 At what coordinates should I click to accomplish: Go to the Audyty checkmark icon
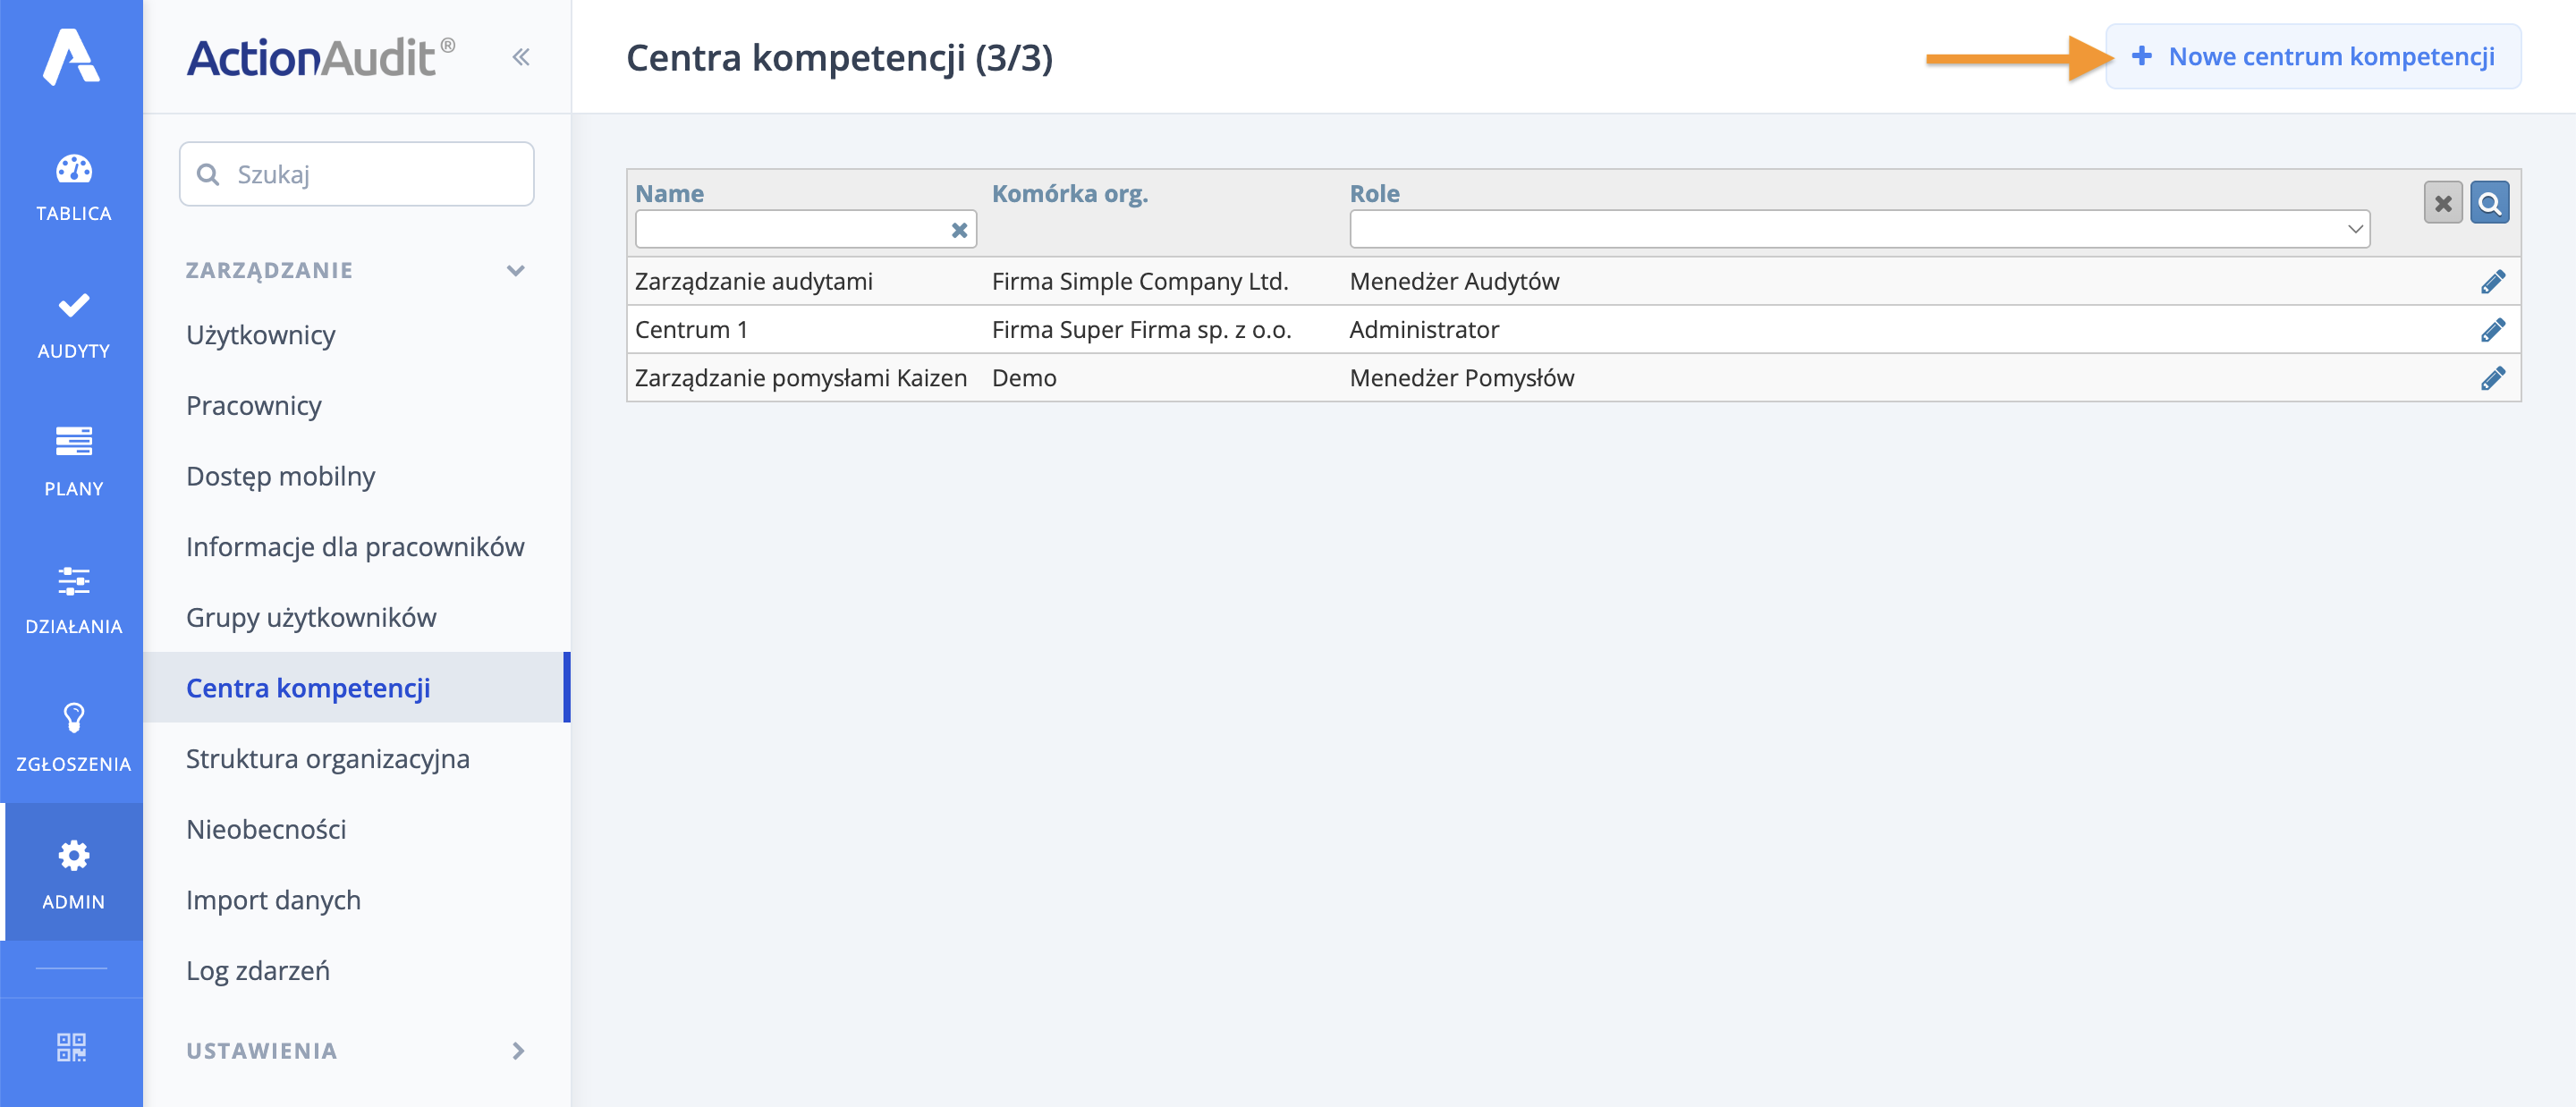pos(73,305)
